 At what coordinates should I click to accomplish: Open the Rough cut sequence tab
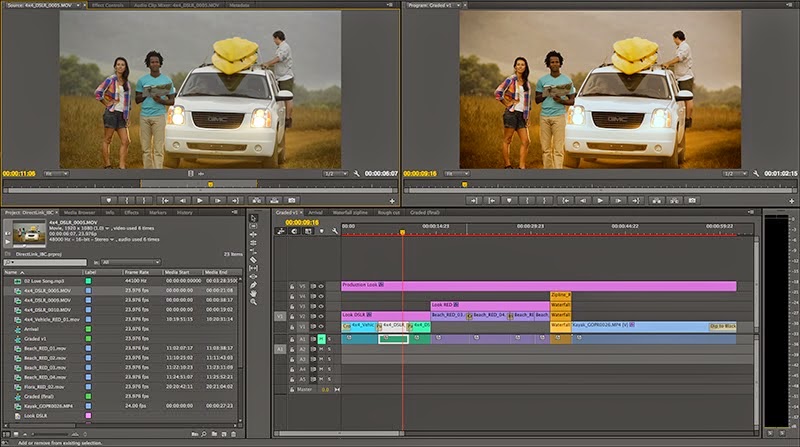(389, 213)
